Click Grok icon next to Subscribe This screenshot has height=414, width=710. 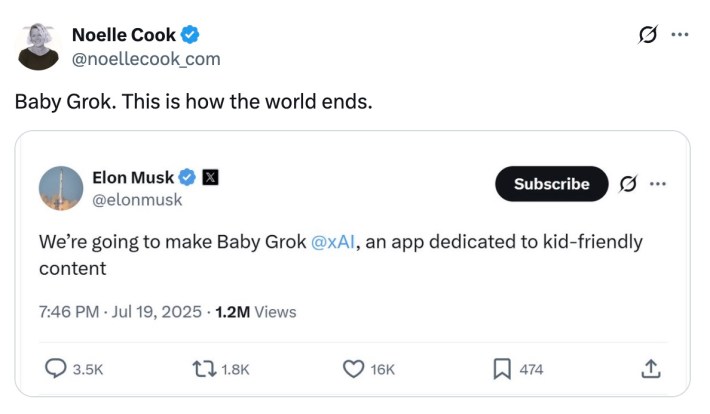[x=629, y=184]
